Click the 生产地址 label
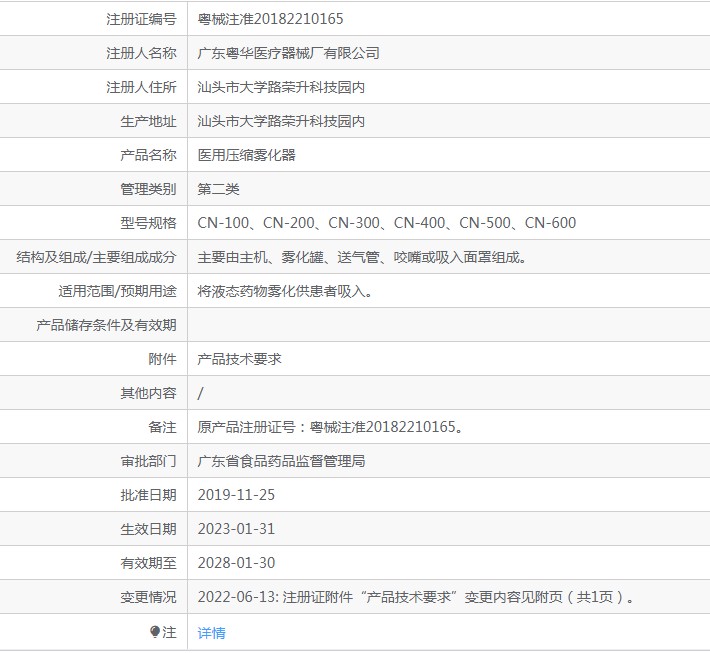Viewport: 710px width, 653px height. tap(149, 121)
